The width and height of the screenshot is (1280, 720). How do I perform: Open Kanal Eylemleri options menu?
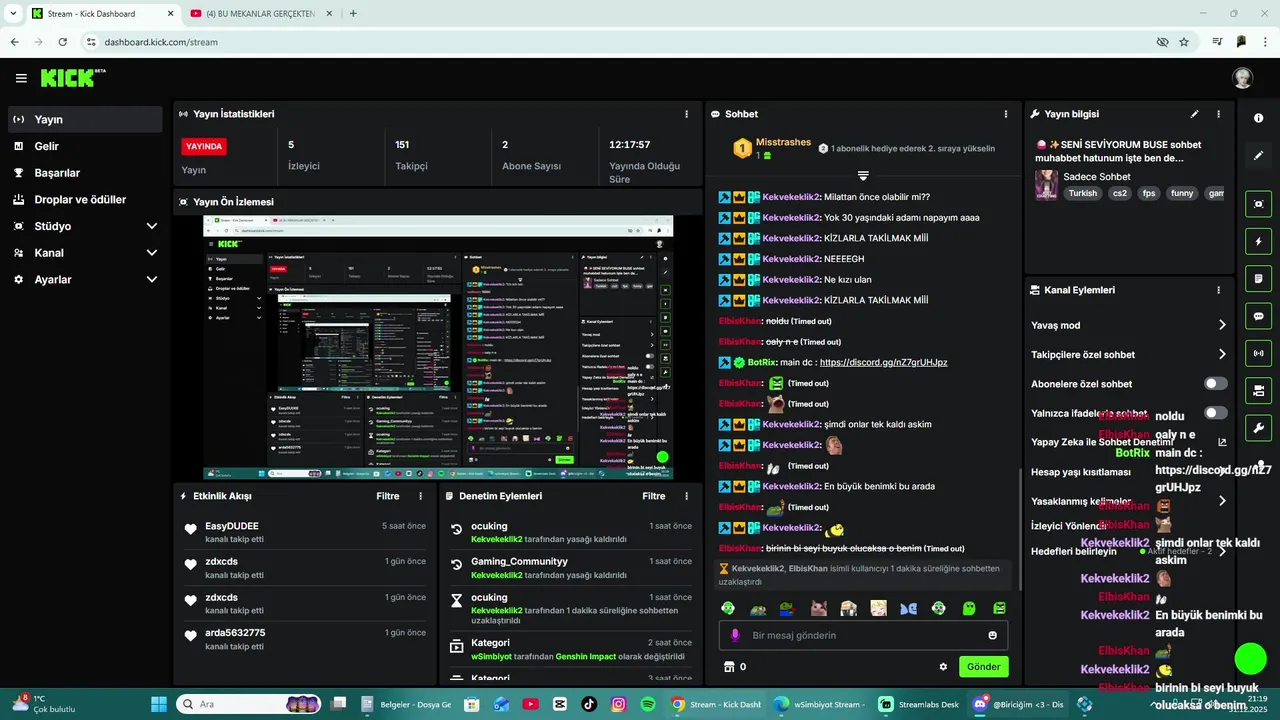[1218, 290]
